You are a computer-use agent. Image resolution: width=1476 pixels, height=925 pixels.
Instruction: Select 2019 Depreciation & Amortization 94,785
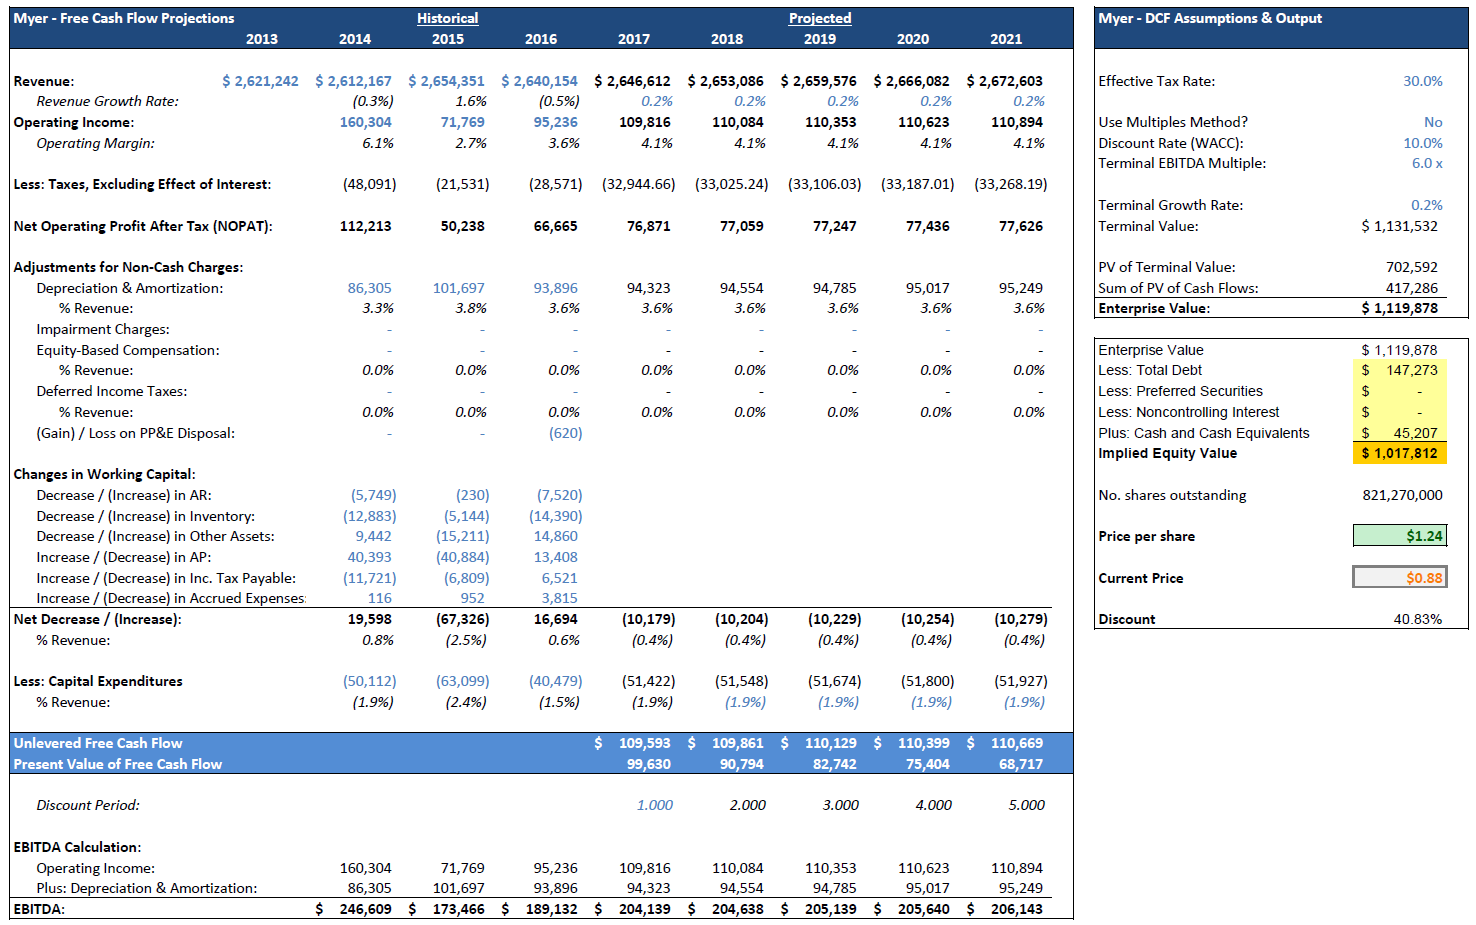[x=834, y=288]
